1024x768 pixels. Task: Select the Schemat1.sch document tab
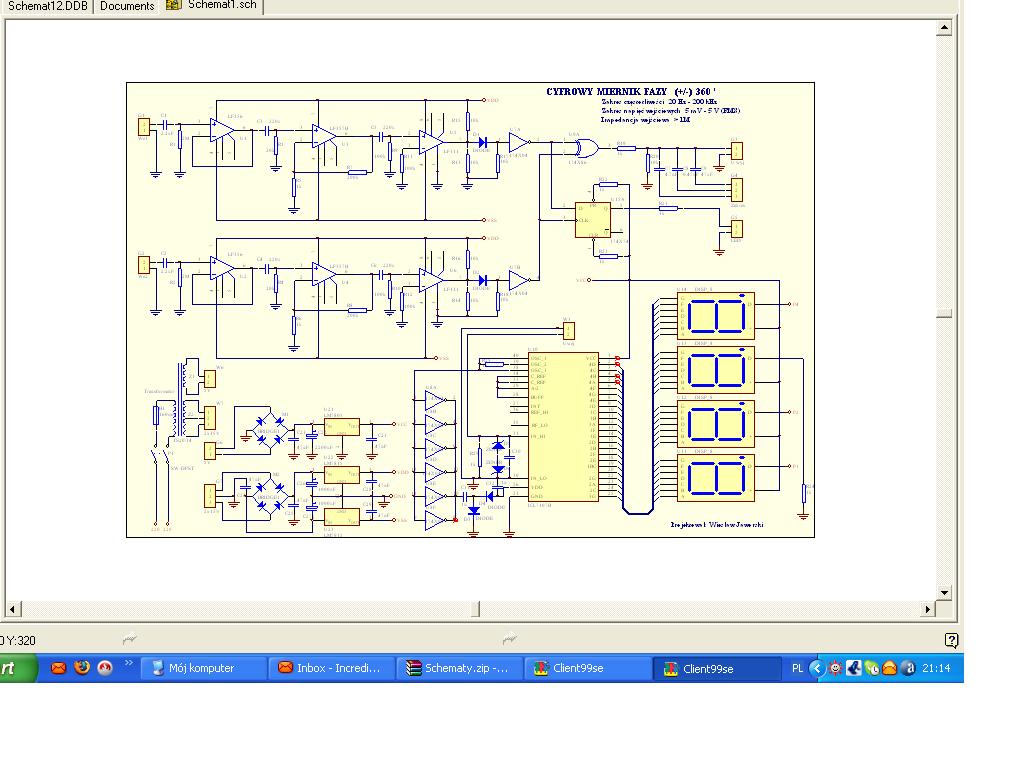click(x=212, y=6)
